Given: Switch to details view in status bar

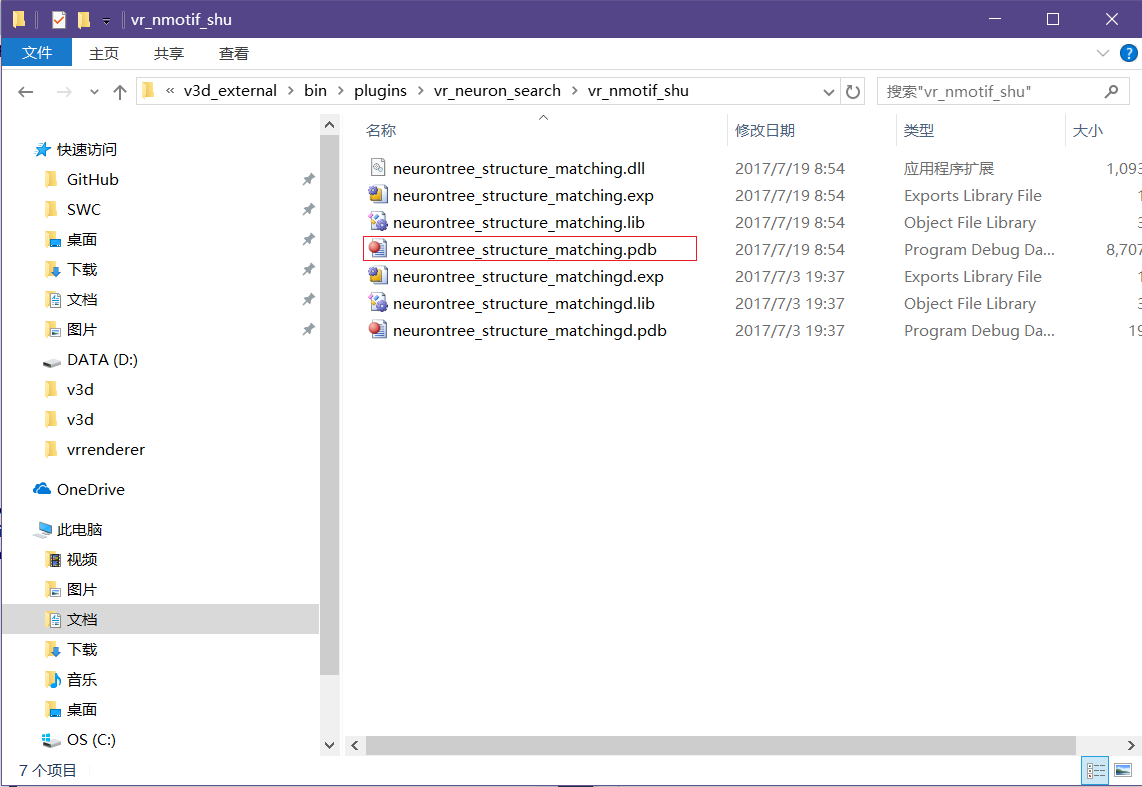Looking at the screenshot, I should tap(1097, 770).
